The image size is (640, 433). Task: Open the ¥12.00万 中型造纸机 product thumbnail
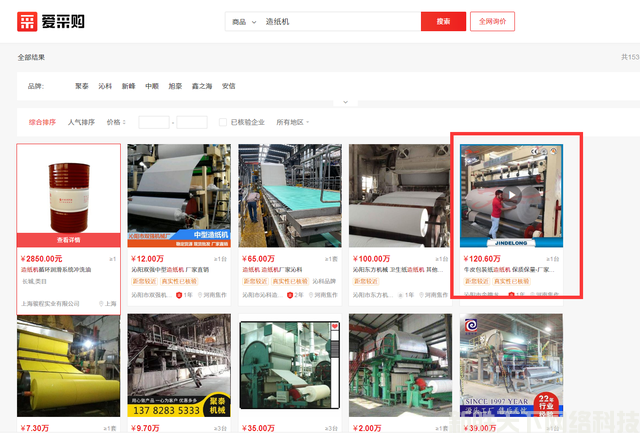(179, 195)
